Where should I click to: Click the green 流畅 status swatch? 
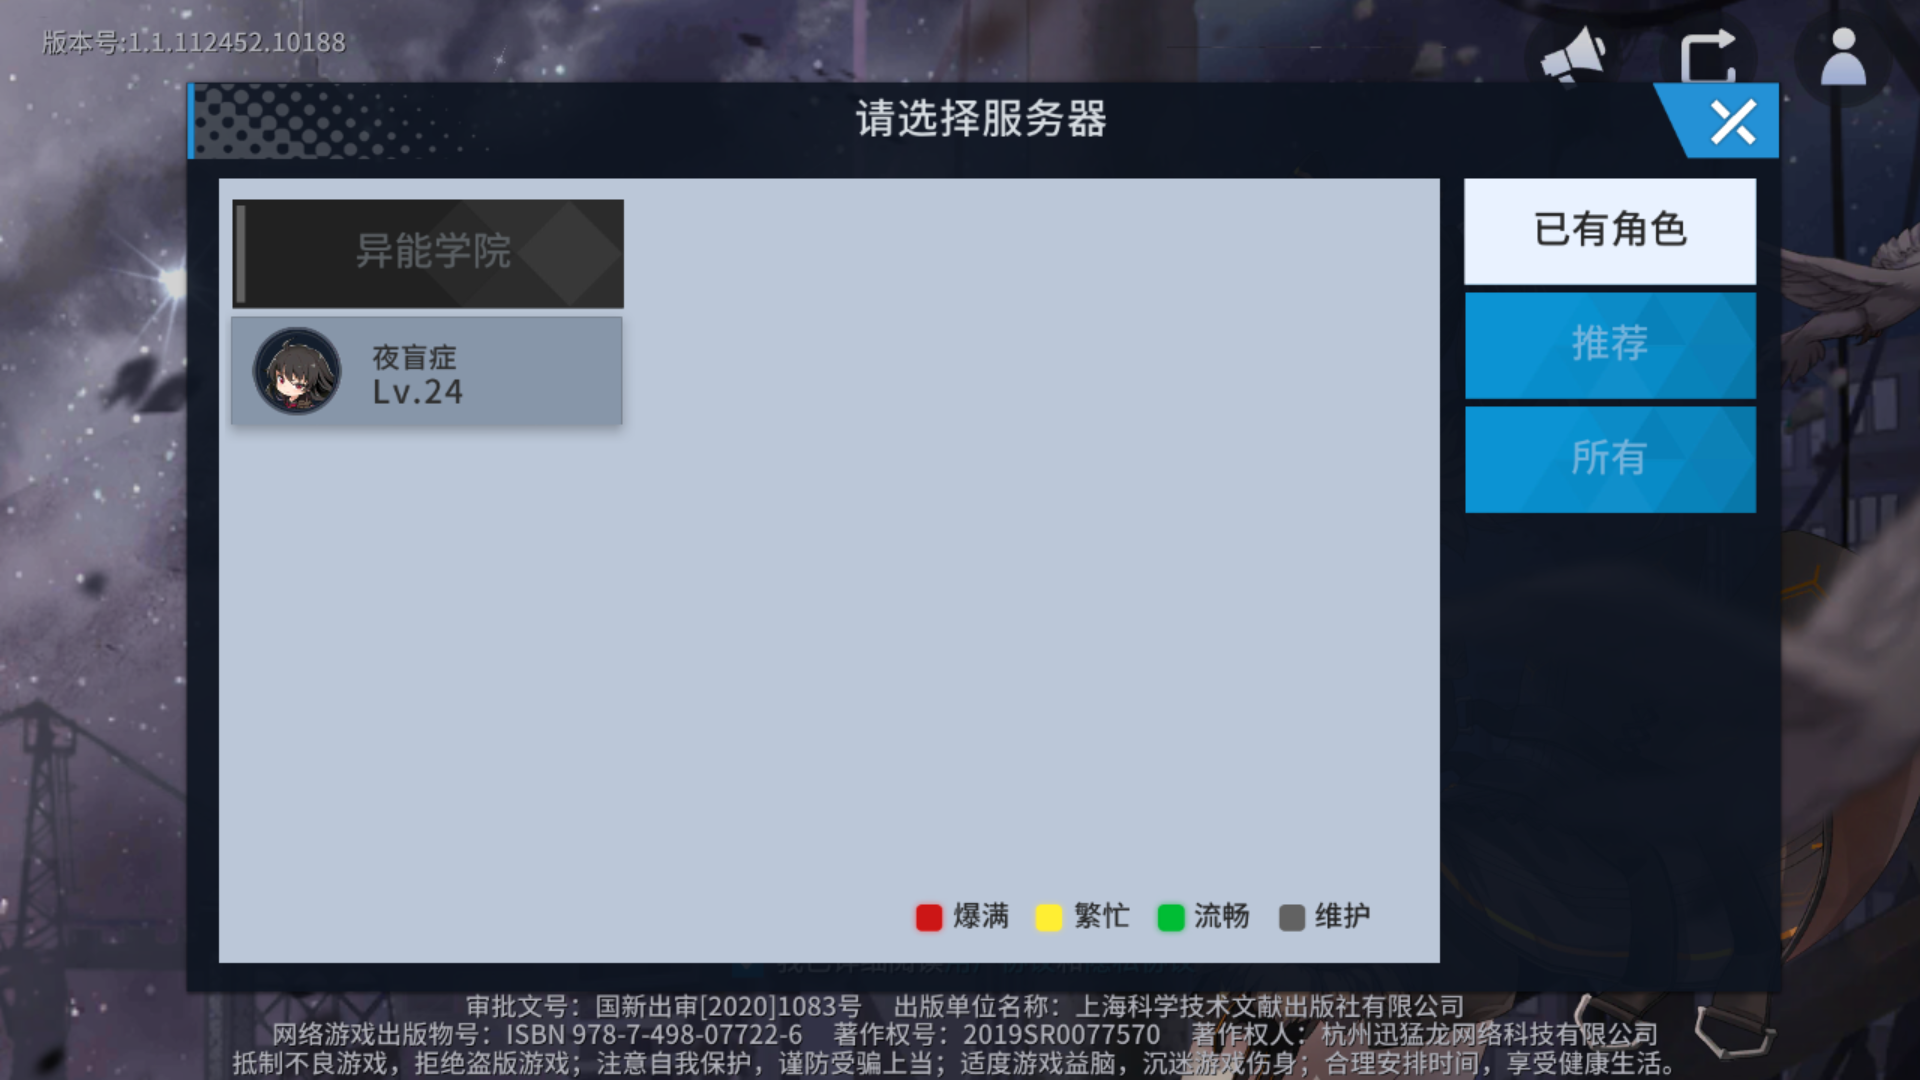coord(1170,917)
